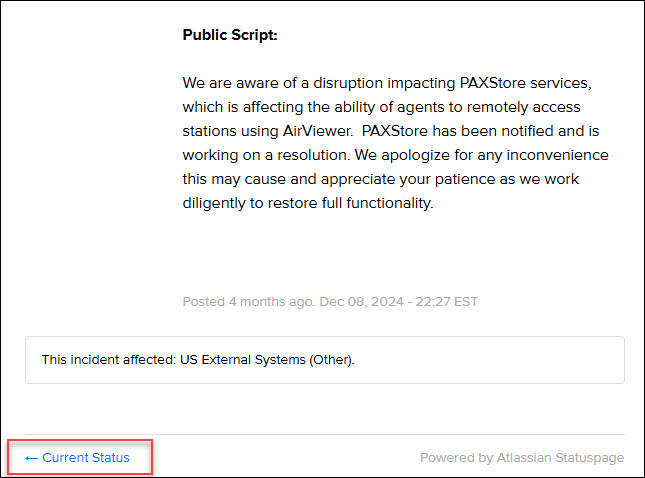Click the Public Script heading
645x478 pixels.
click(230, 35)
